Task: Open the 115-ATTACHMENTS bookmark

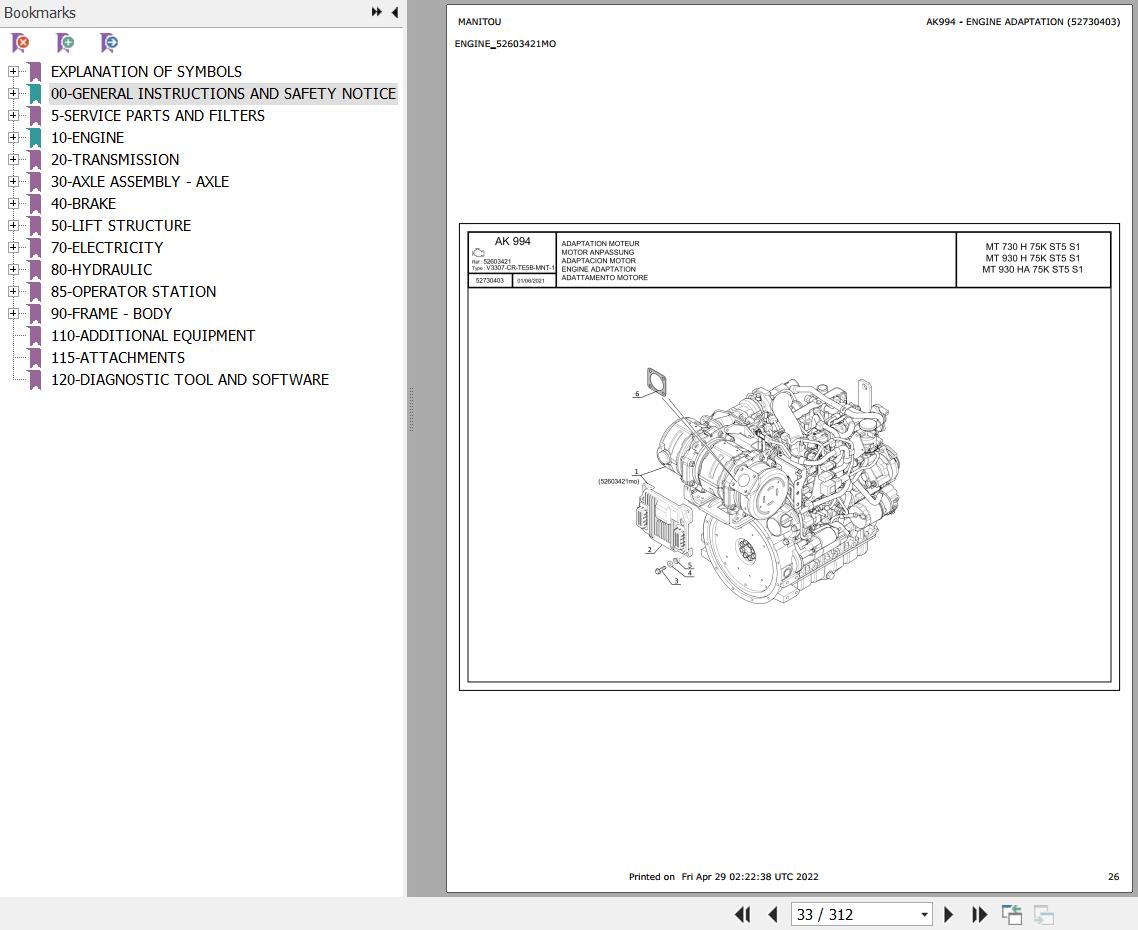Action: (118, 358)
